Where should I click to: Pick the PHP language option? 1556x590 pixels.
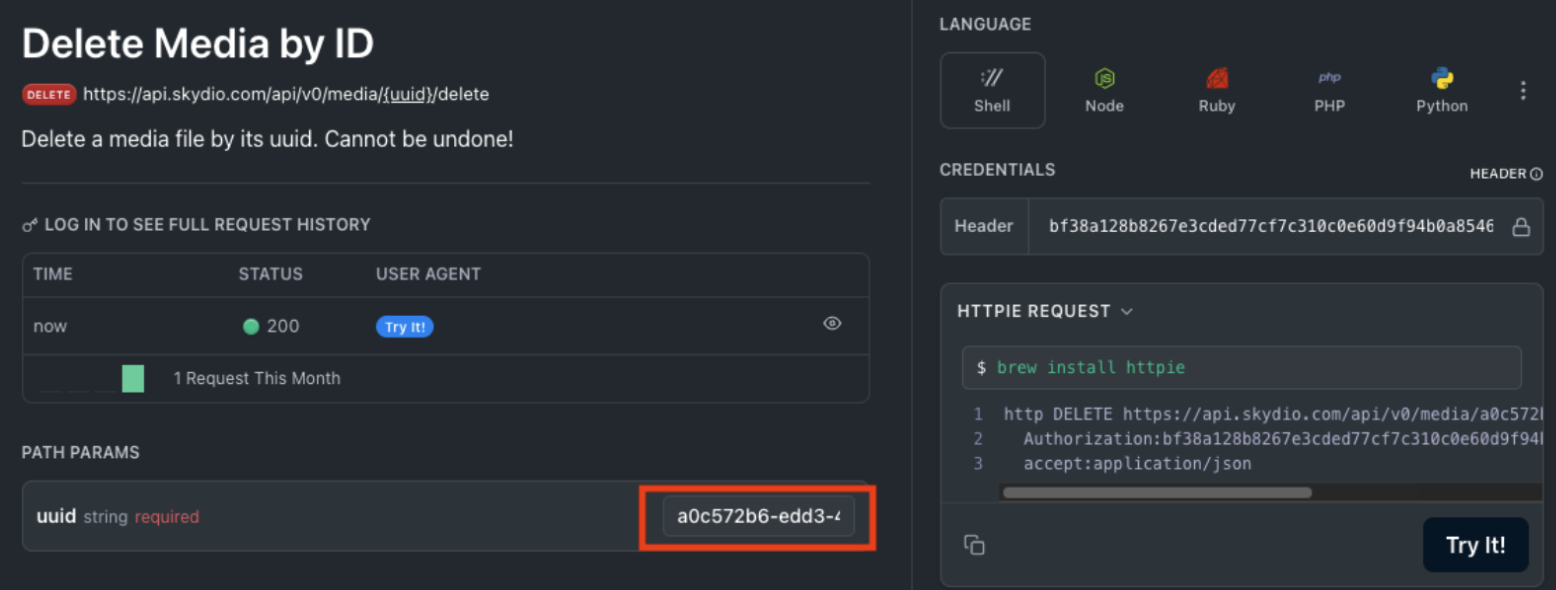tap(1329, 90)
